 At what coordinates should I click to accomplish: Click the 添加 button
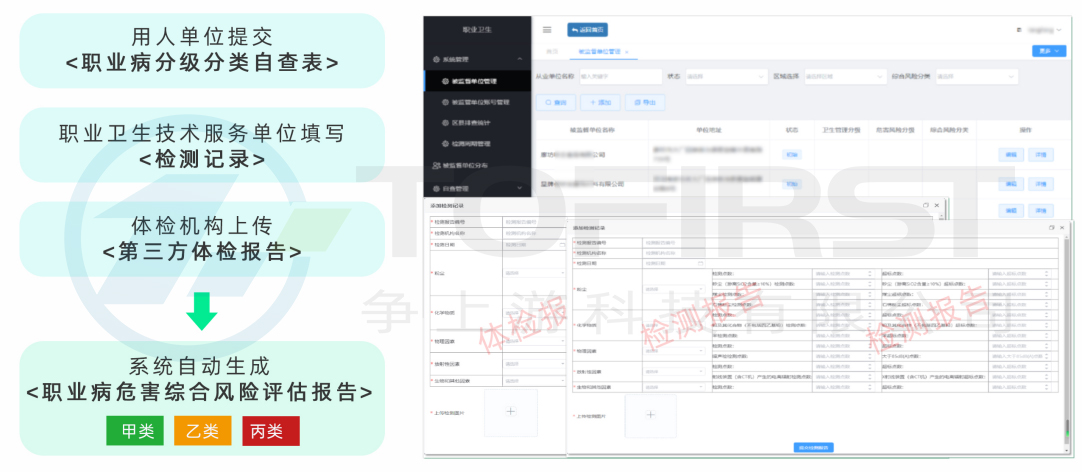[600, 102]
